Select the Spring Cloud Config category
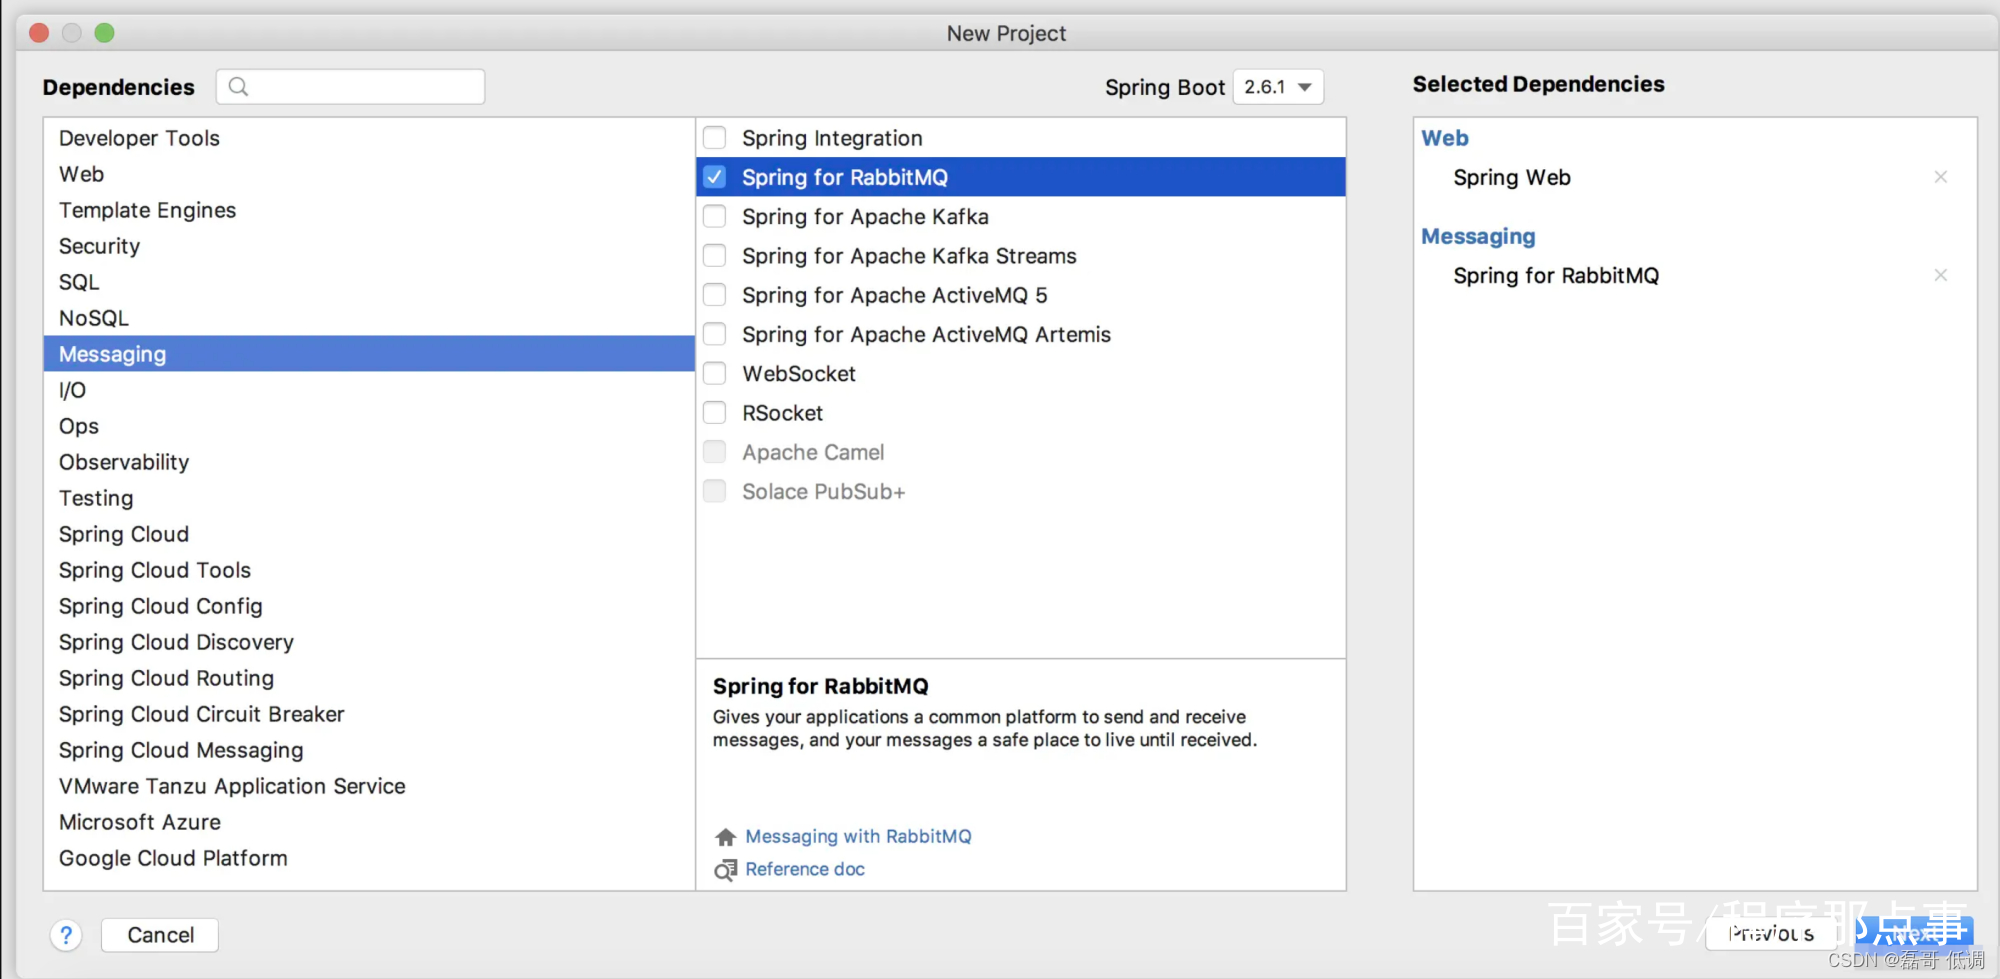 coord(369,606)
